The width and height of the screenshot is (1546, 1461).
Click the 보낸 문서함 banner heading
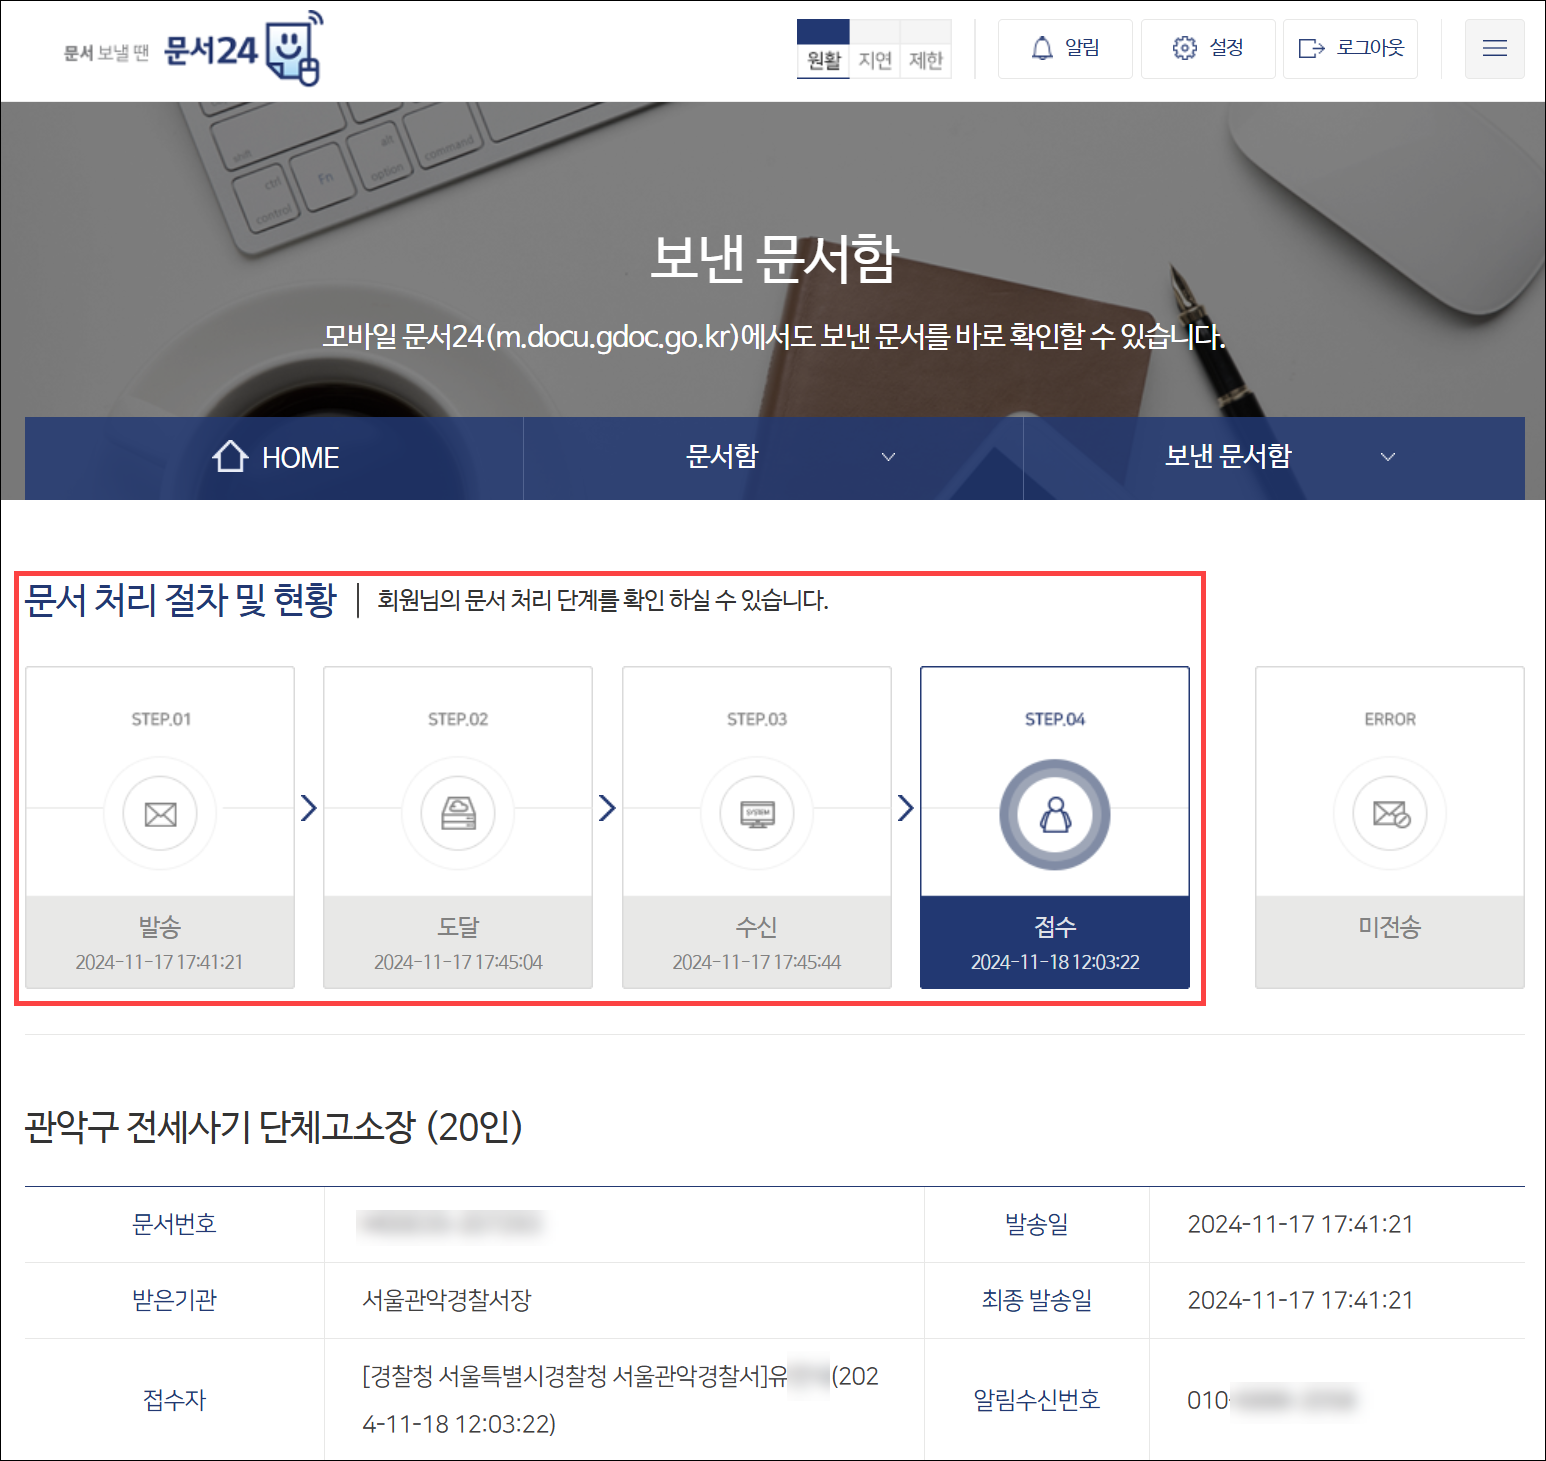[x=775, y=259]
